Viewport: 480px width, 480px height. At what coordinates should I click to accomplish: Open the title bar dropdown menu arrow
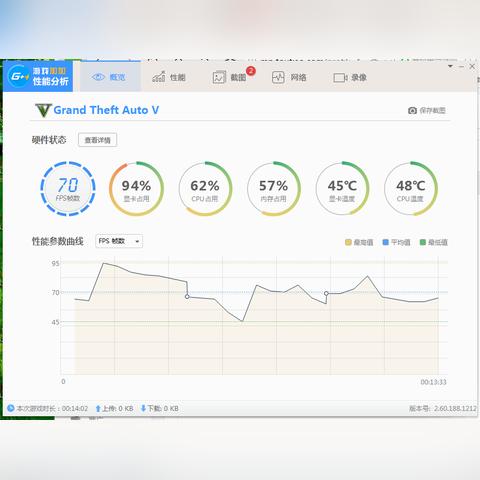[450, 66]
